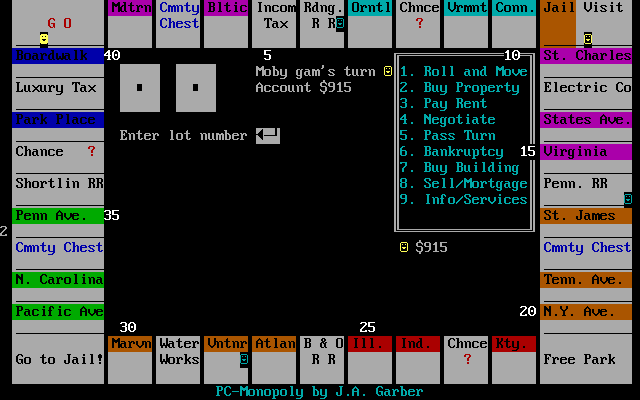640x400 pixels.
Task: Select menu option 4 Negotiate
Action: tap(448, 119)
